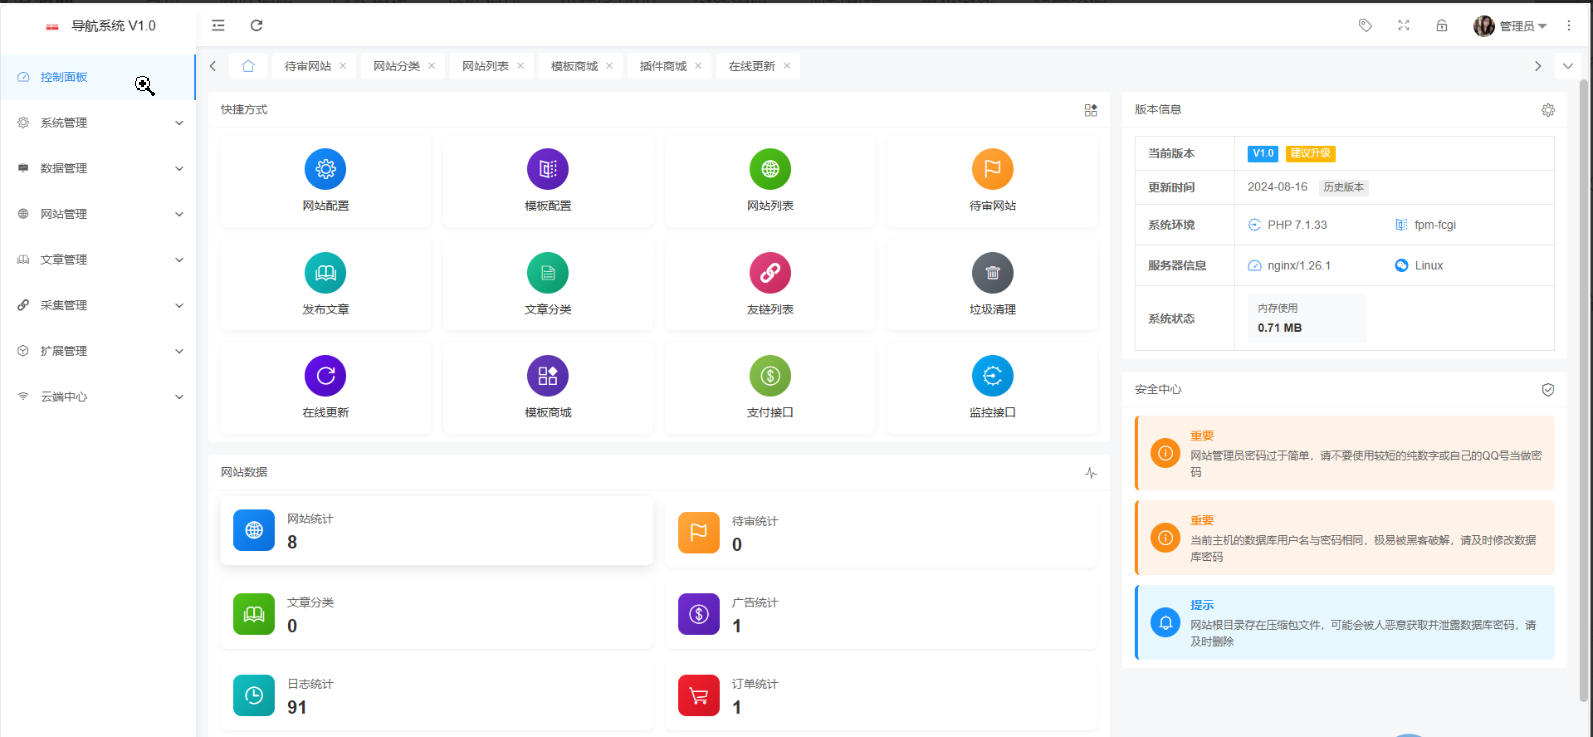This screenshot has height=737, width=1593.
Task: Open shortcut settings icon in 快捷方式 header
Action: click(1091, 110)
